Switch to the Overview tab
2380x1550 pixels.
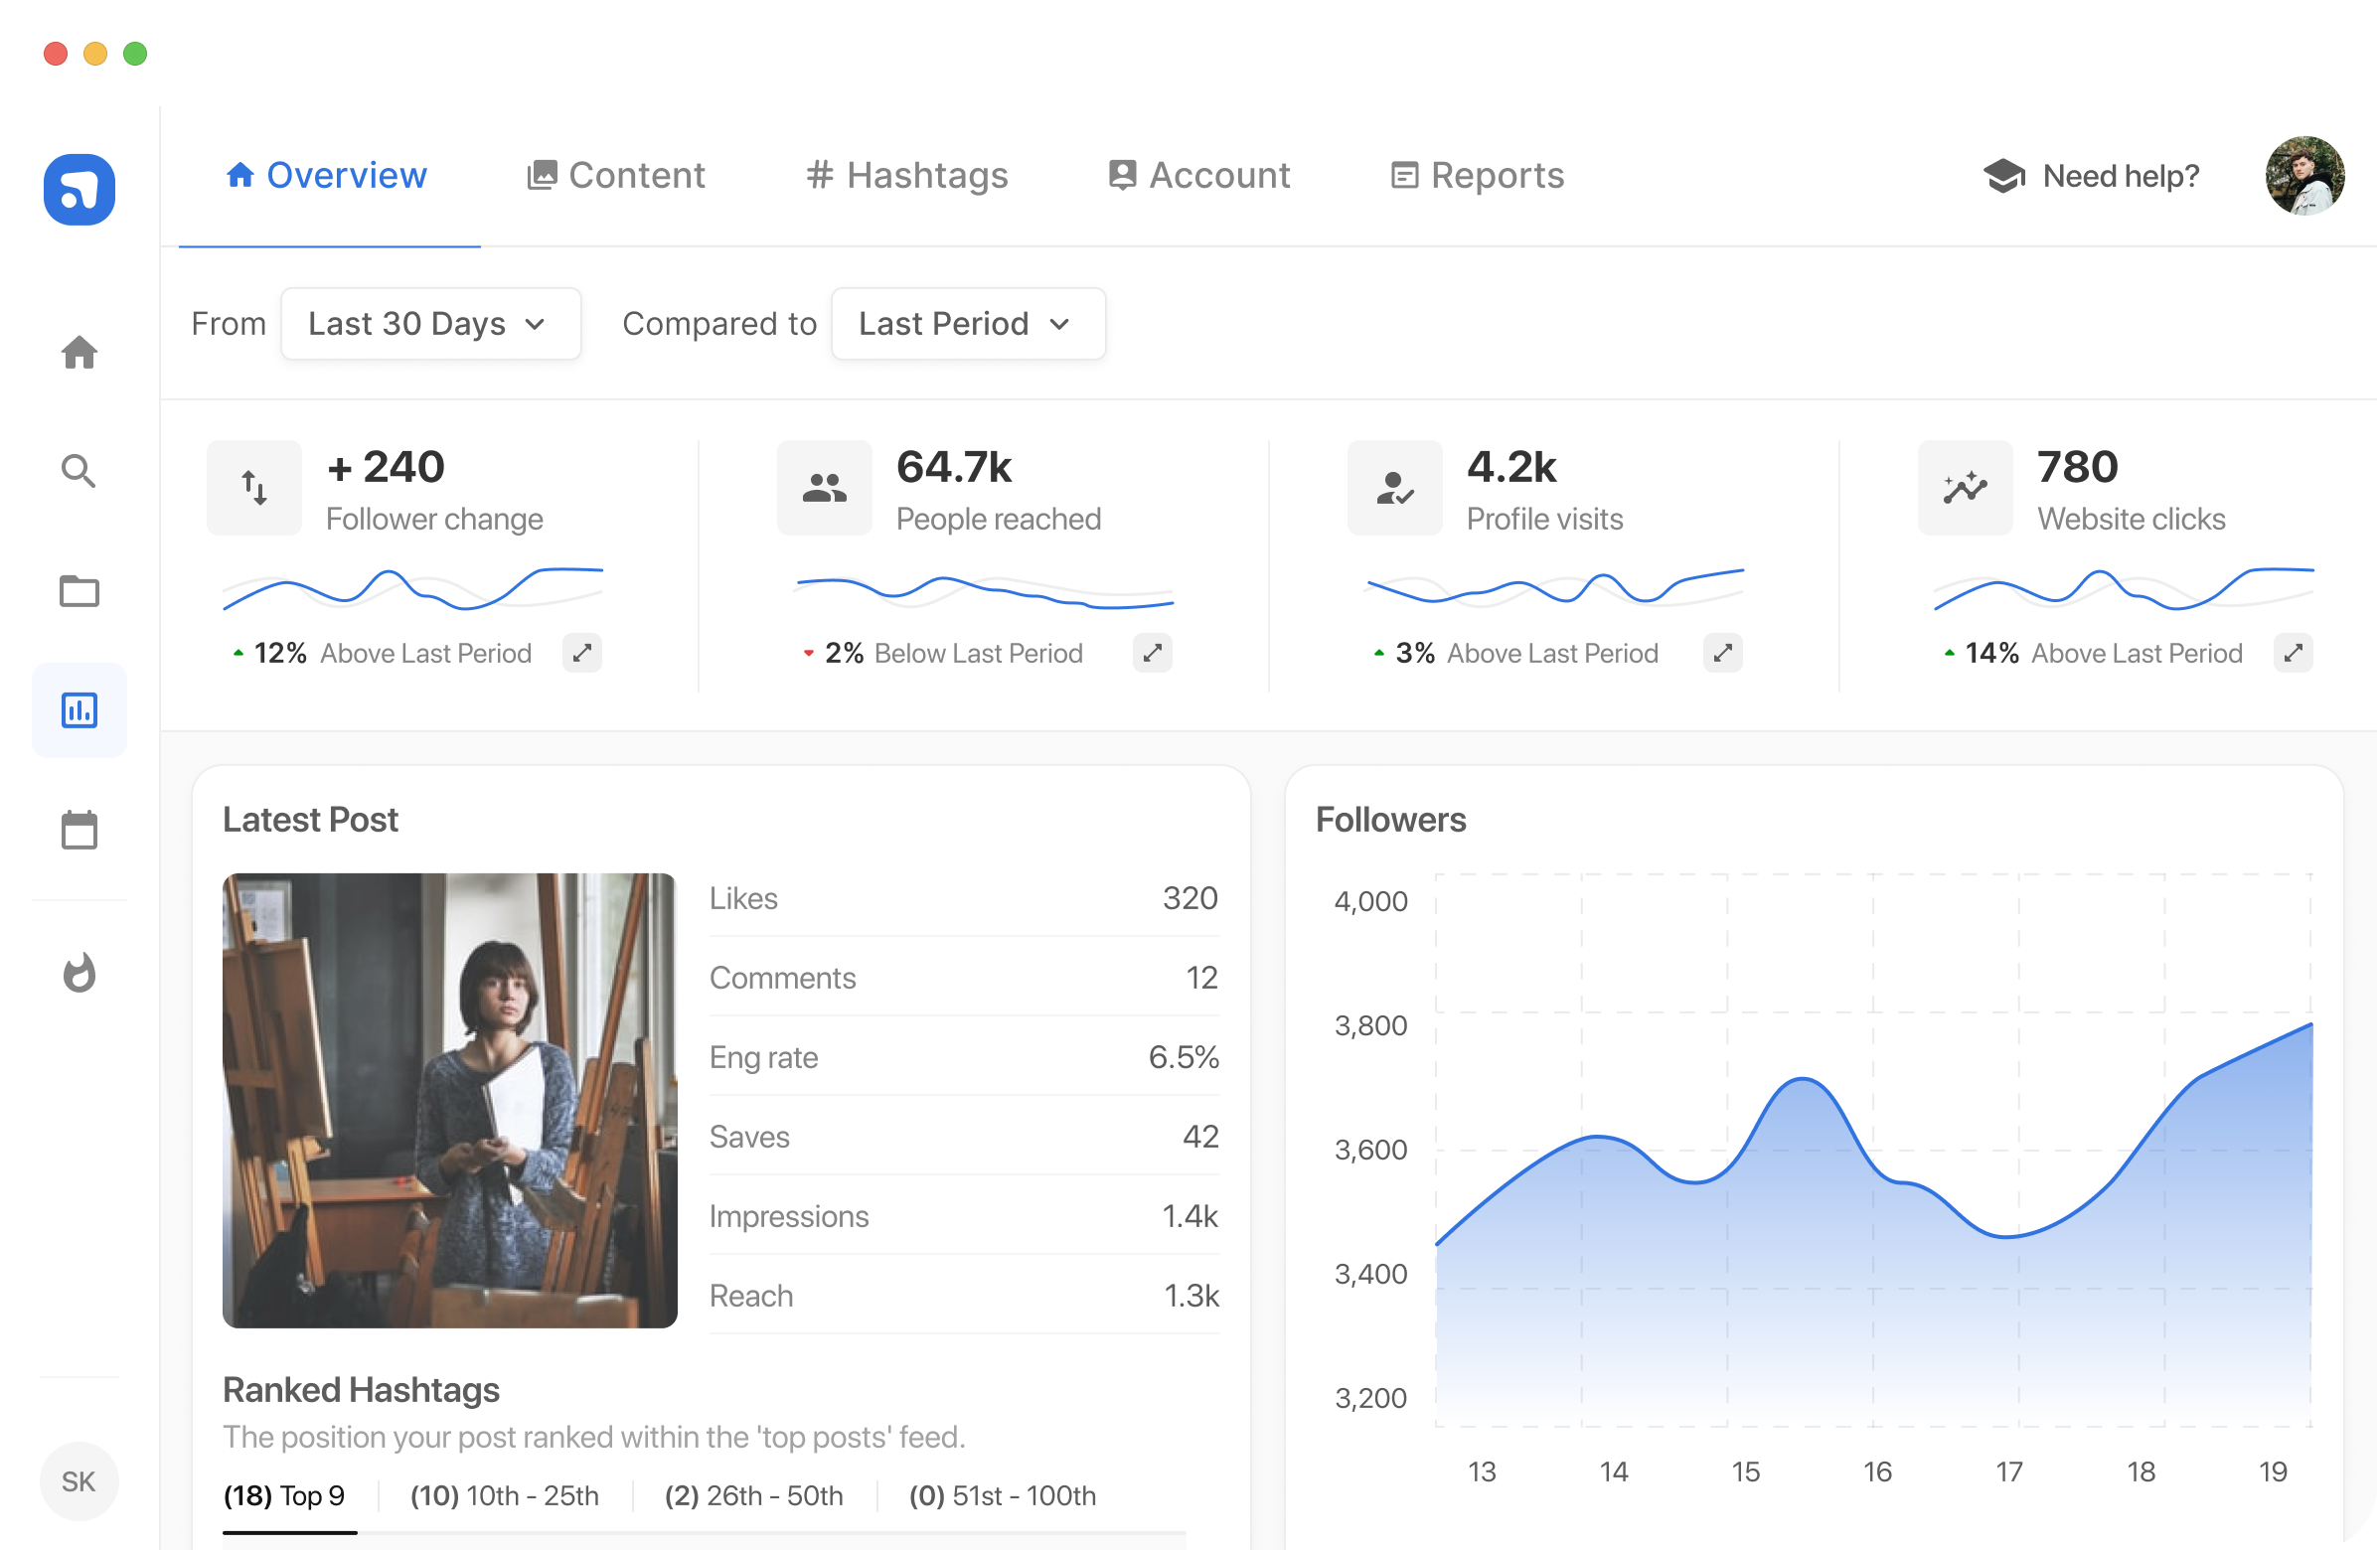point(327,176)
